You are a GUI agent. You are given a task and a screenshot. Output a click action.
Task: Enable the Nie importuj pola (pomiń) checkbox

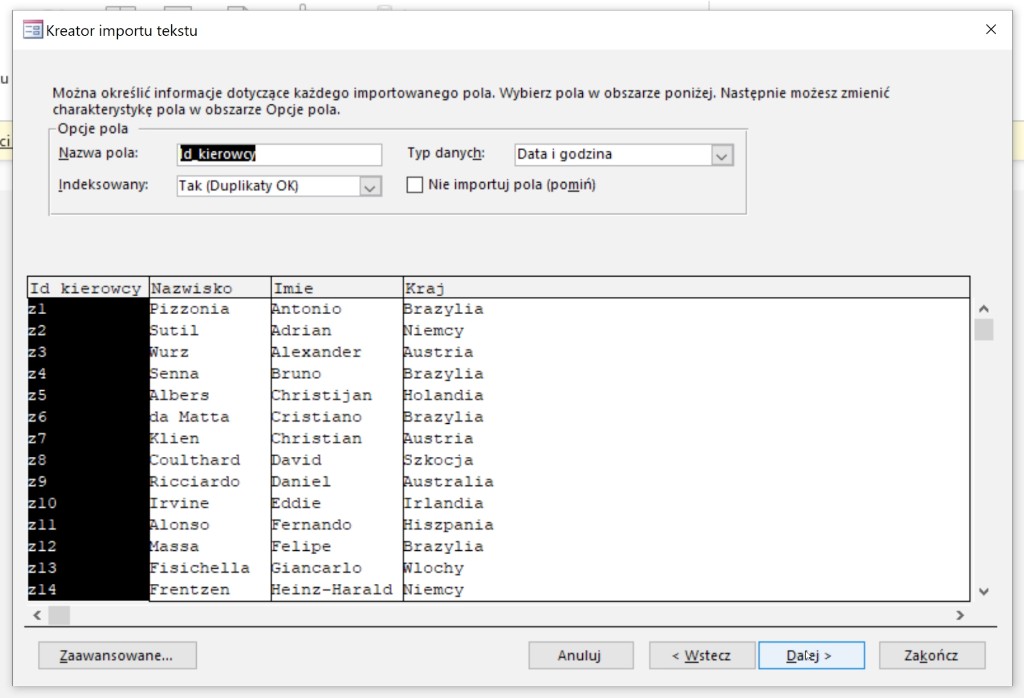415,185
